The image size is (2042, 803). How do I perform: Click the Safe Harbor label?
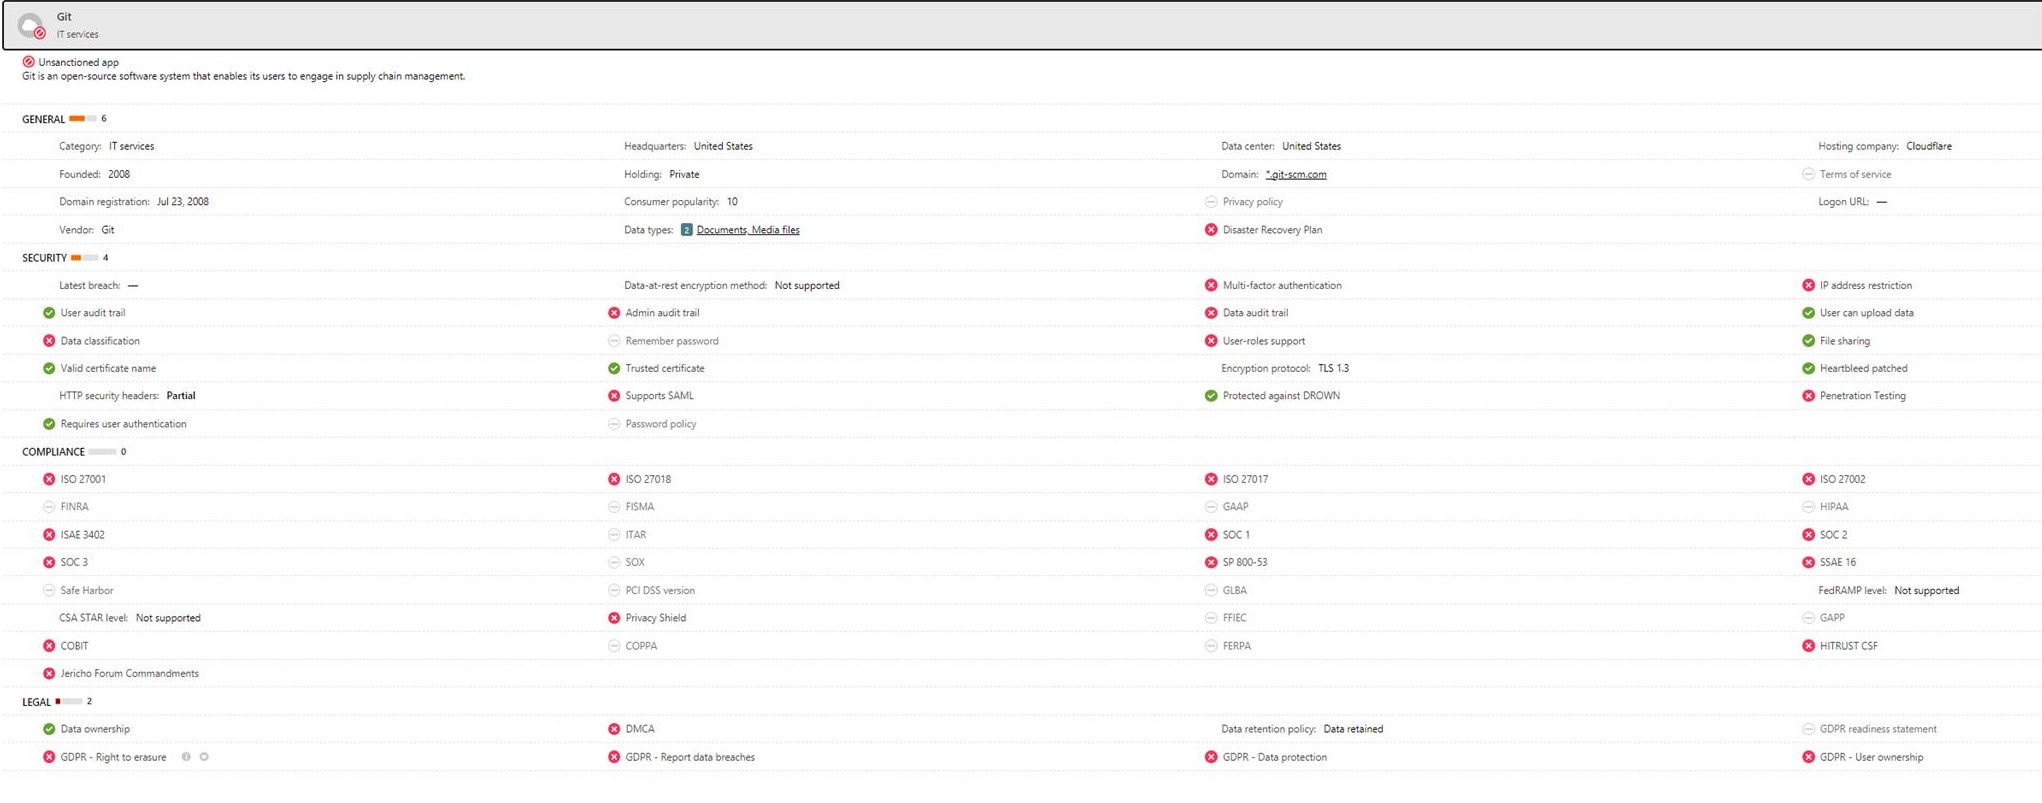click(x=87, y=591)
